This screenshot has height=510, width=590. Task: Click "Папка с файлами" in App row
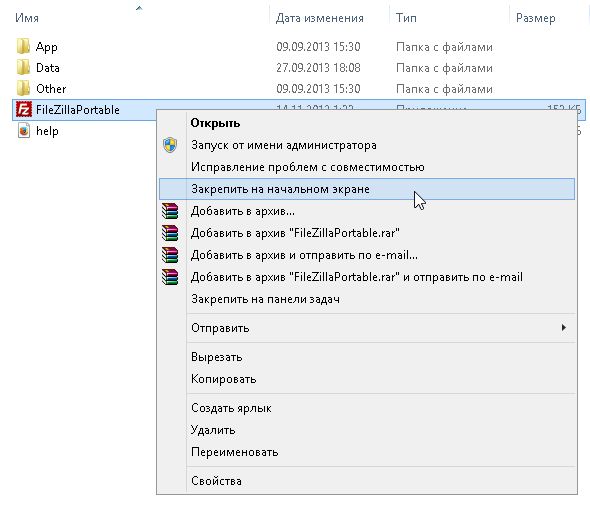[444, 47]
